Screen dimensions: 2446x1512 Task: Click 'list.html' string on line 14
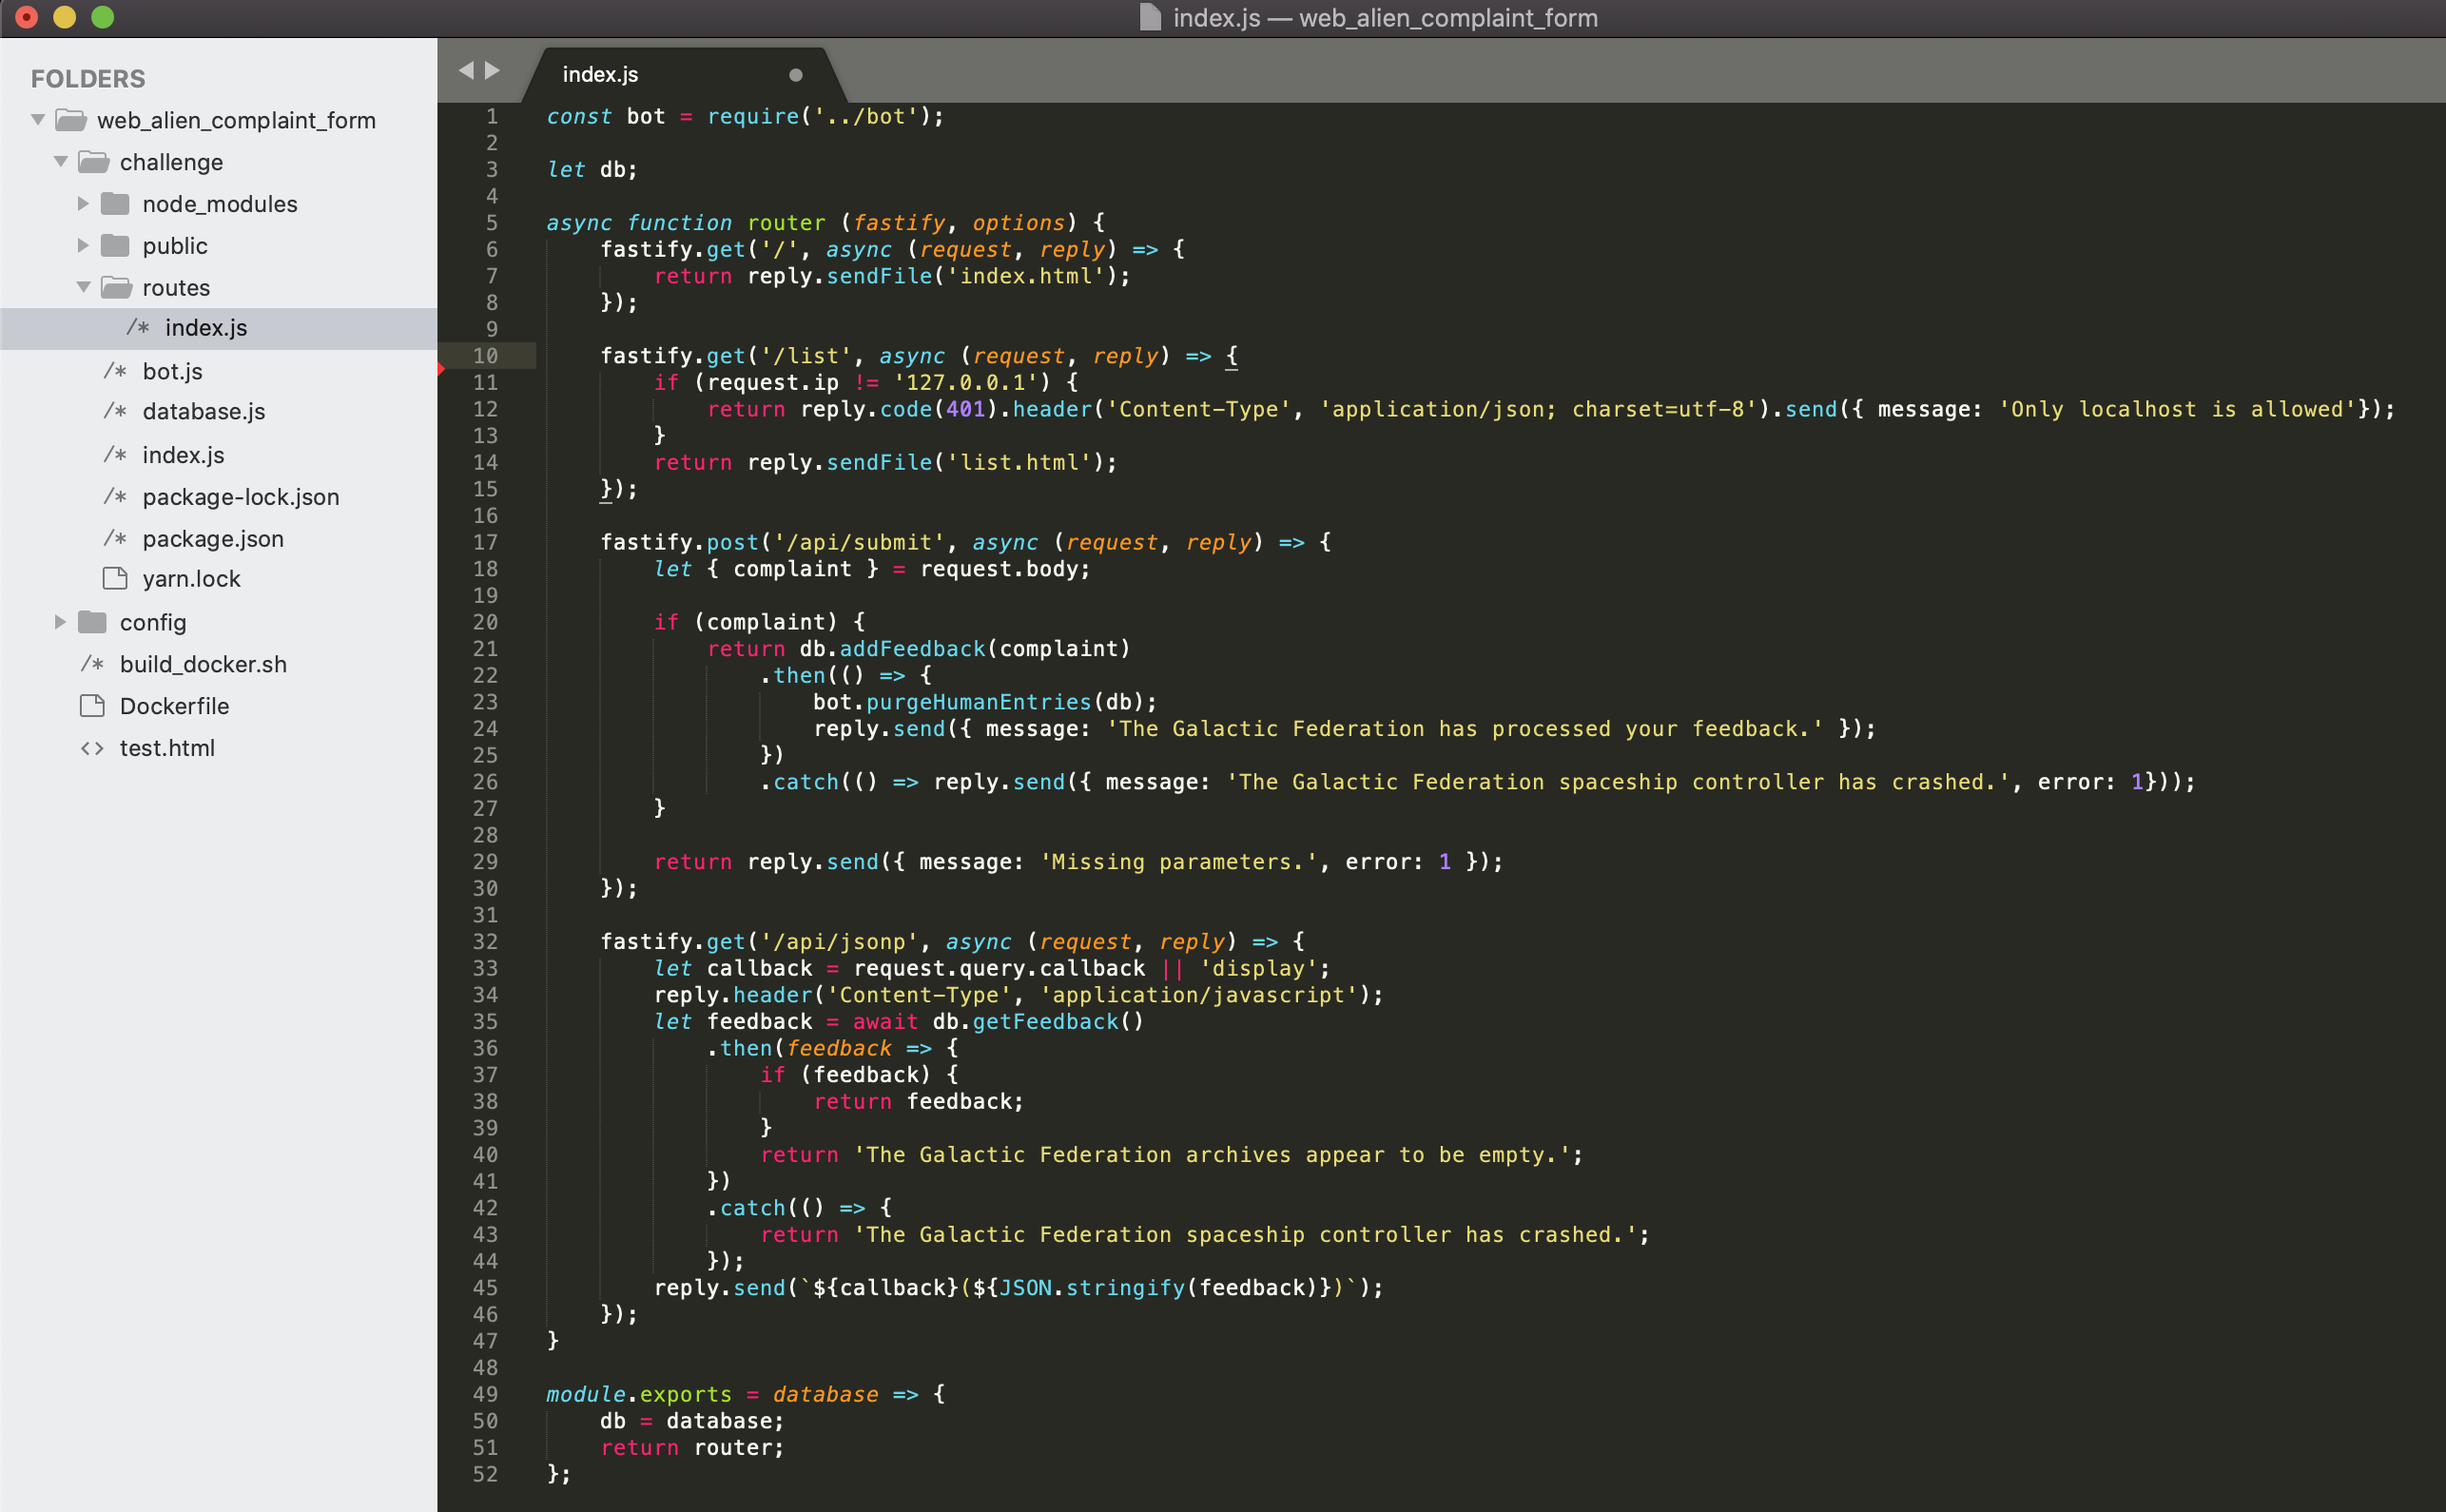click(1019, 462)
